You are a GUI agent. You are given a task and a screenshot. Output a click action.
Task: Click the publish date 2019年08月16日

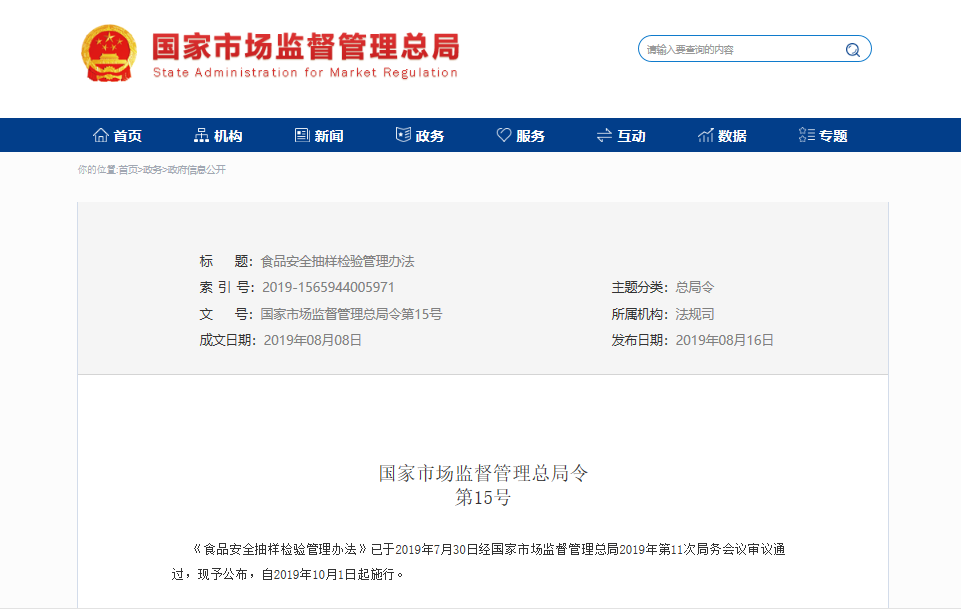(725, 340)
